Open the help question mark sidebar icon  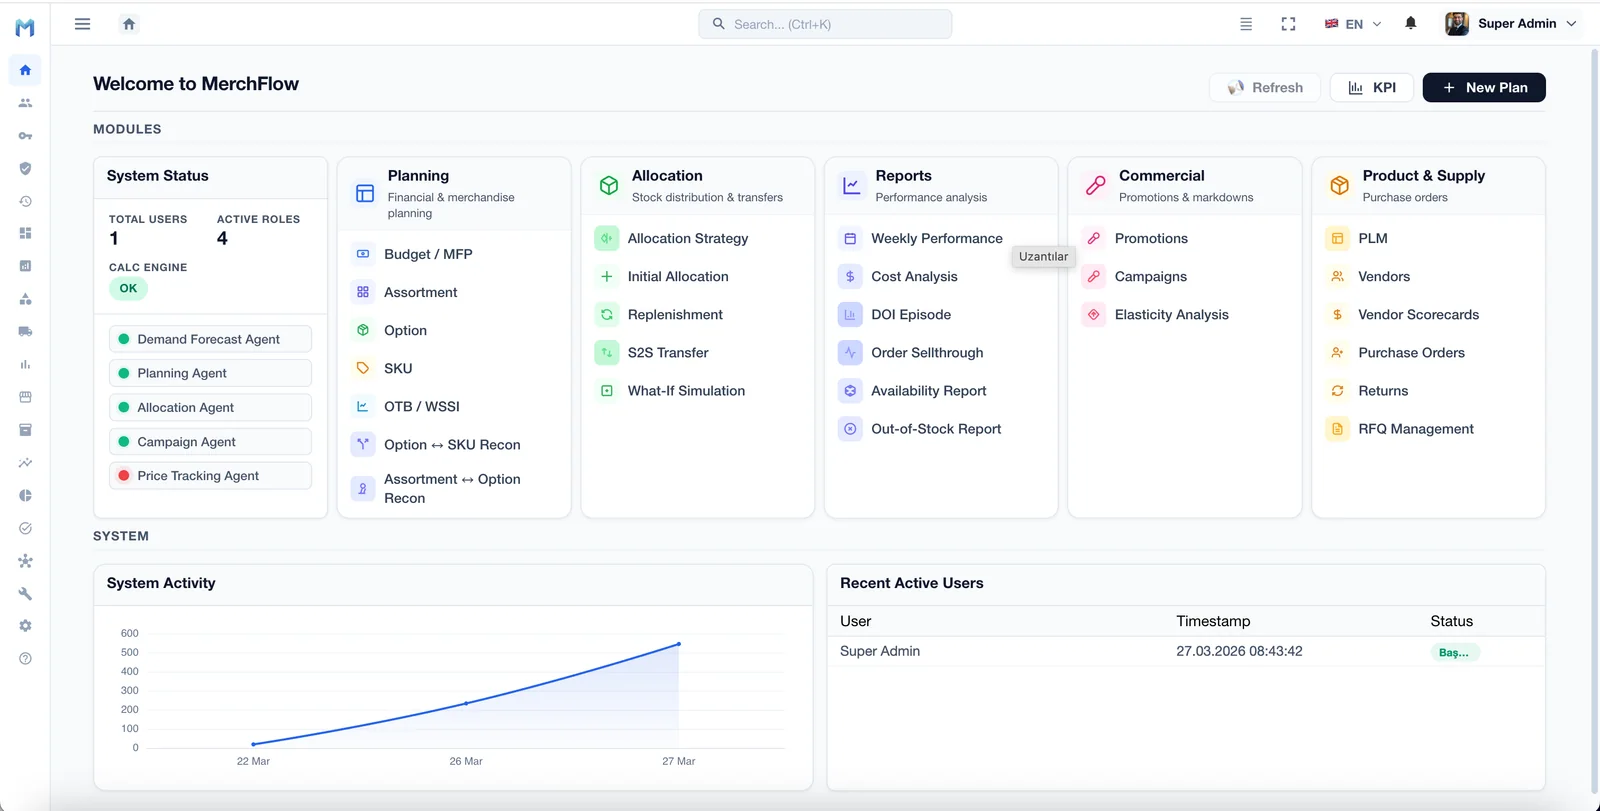coord(25,658)
